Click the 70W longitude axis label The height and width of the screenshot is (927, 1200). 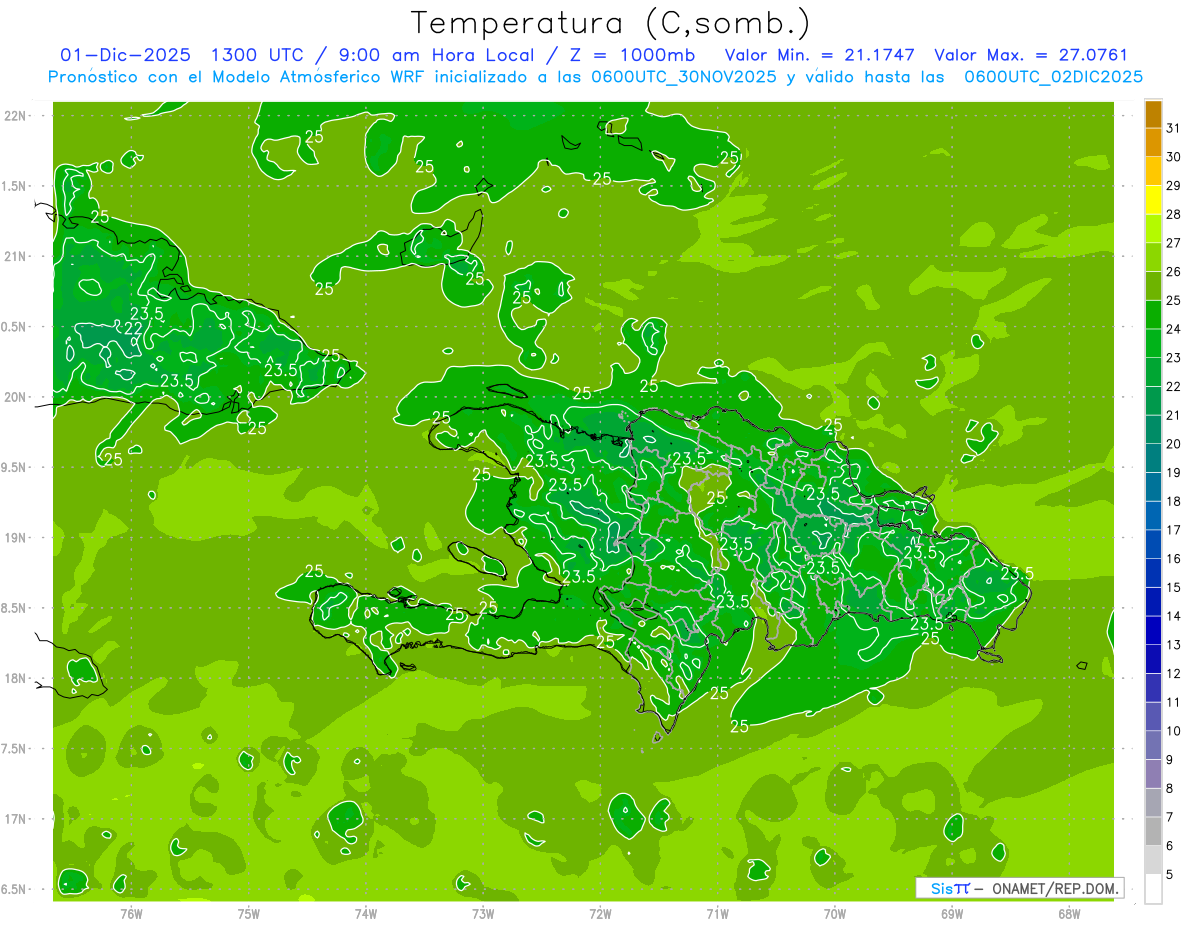click(x=834, y=913)
